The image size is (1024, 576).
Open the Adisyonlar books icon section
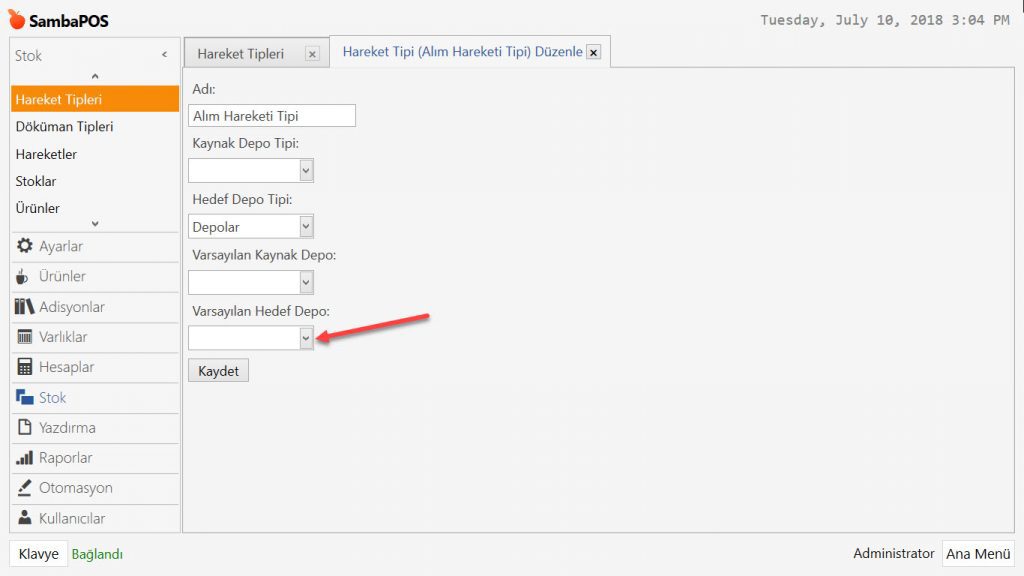point(70,307)
